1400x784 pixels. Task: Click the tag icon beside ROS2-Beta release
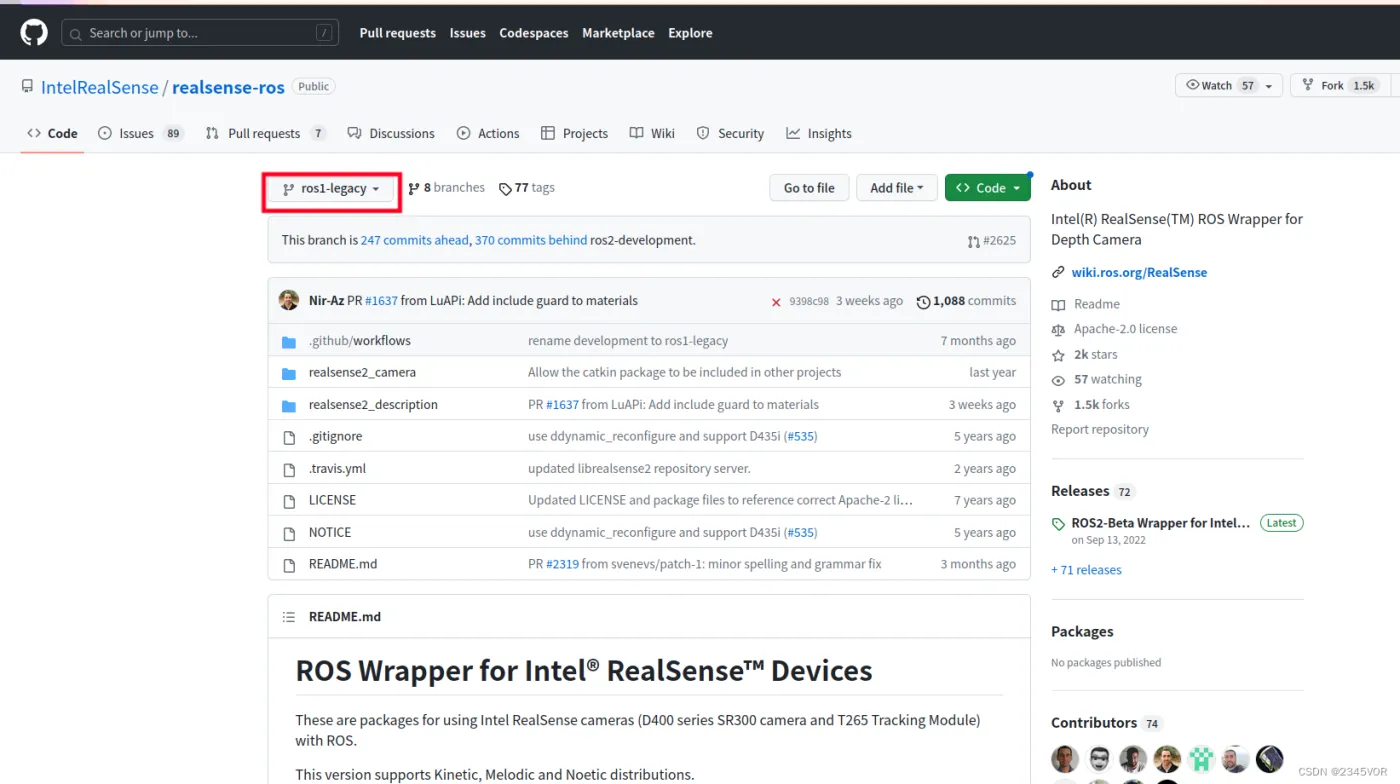click(x=1059, y=524)
